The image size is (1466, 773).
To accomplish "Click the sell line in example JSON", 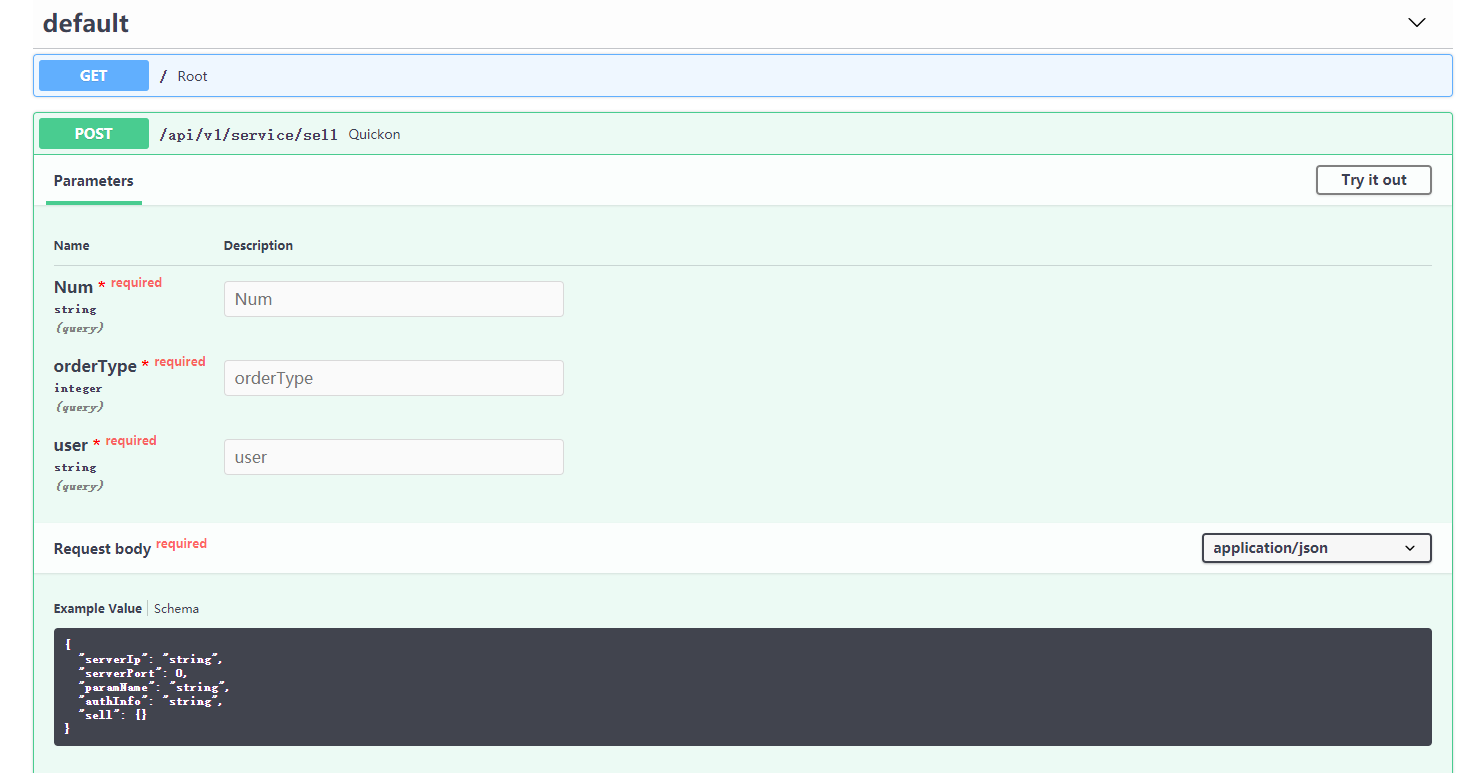I will [113, 715].
